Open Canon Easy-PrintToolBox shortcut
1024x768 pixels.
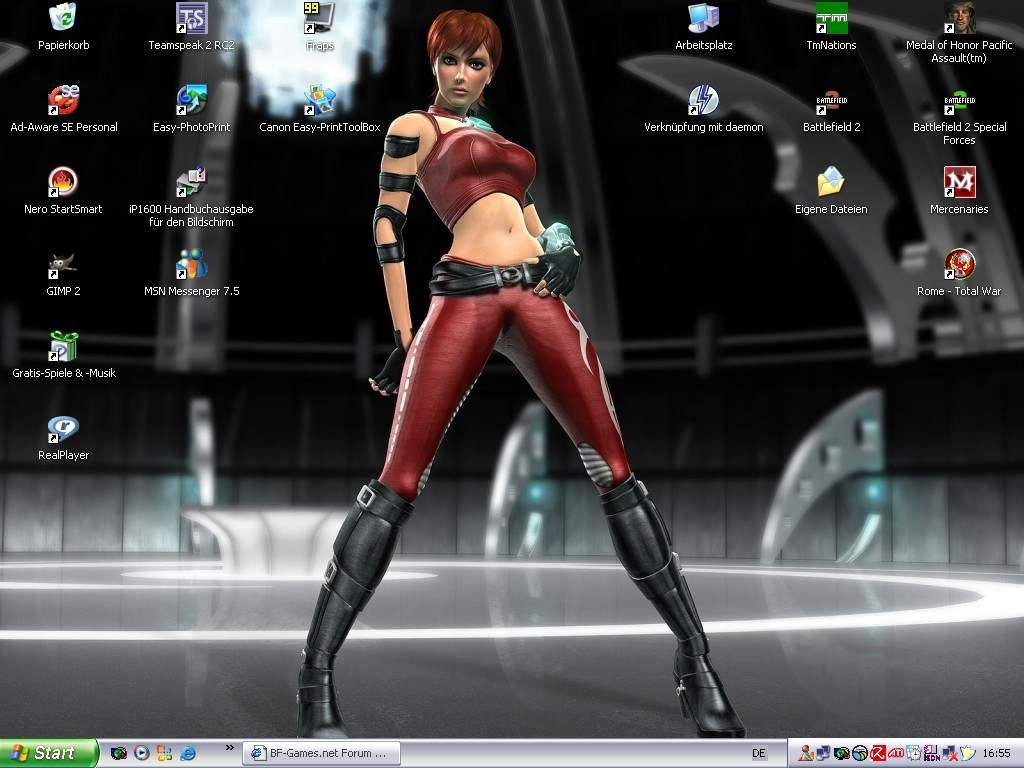tap(319, 108)
